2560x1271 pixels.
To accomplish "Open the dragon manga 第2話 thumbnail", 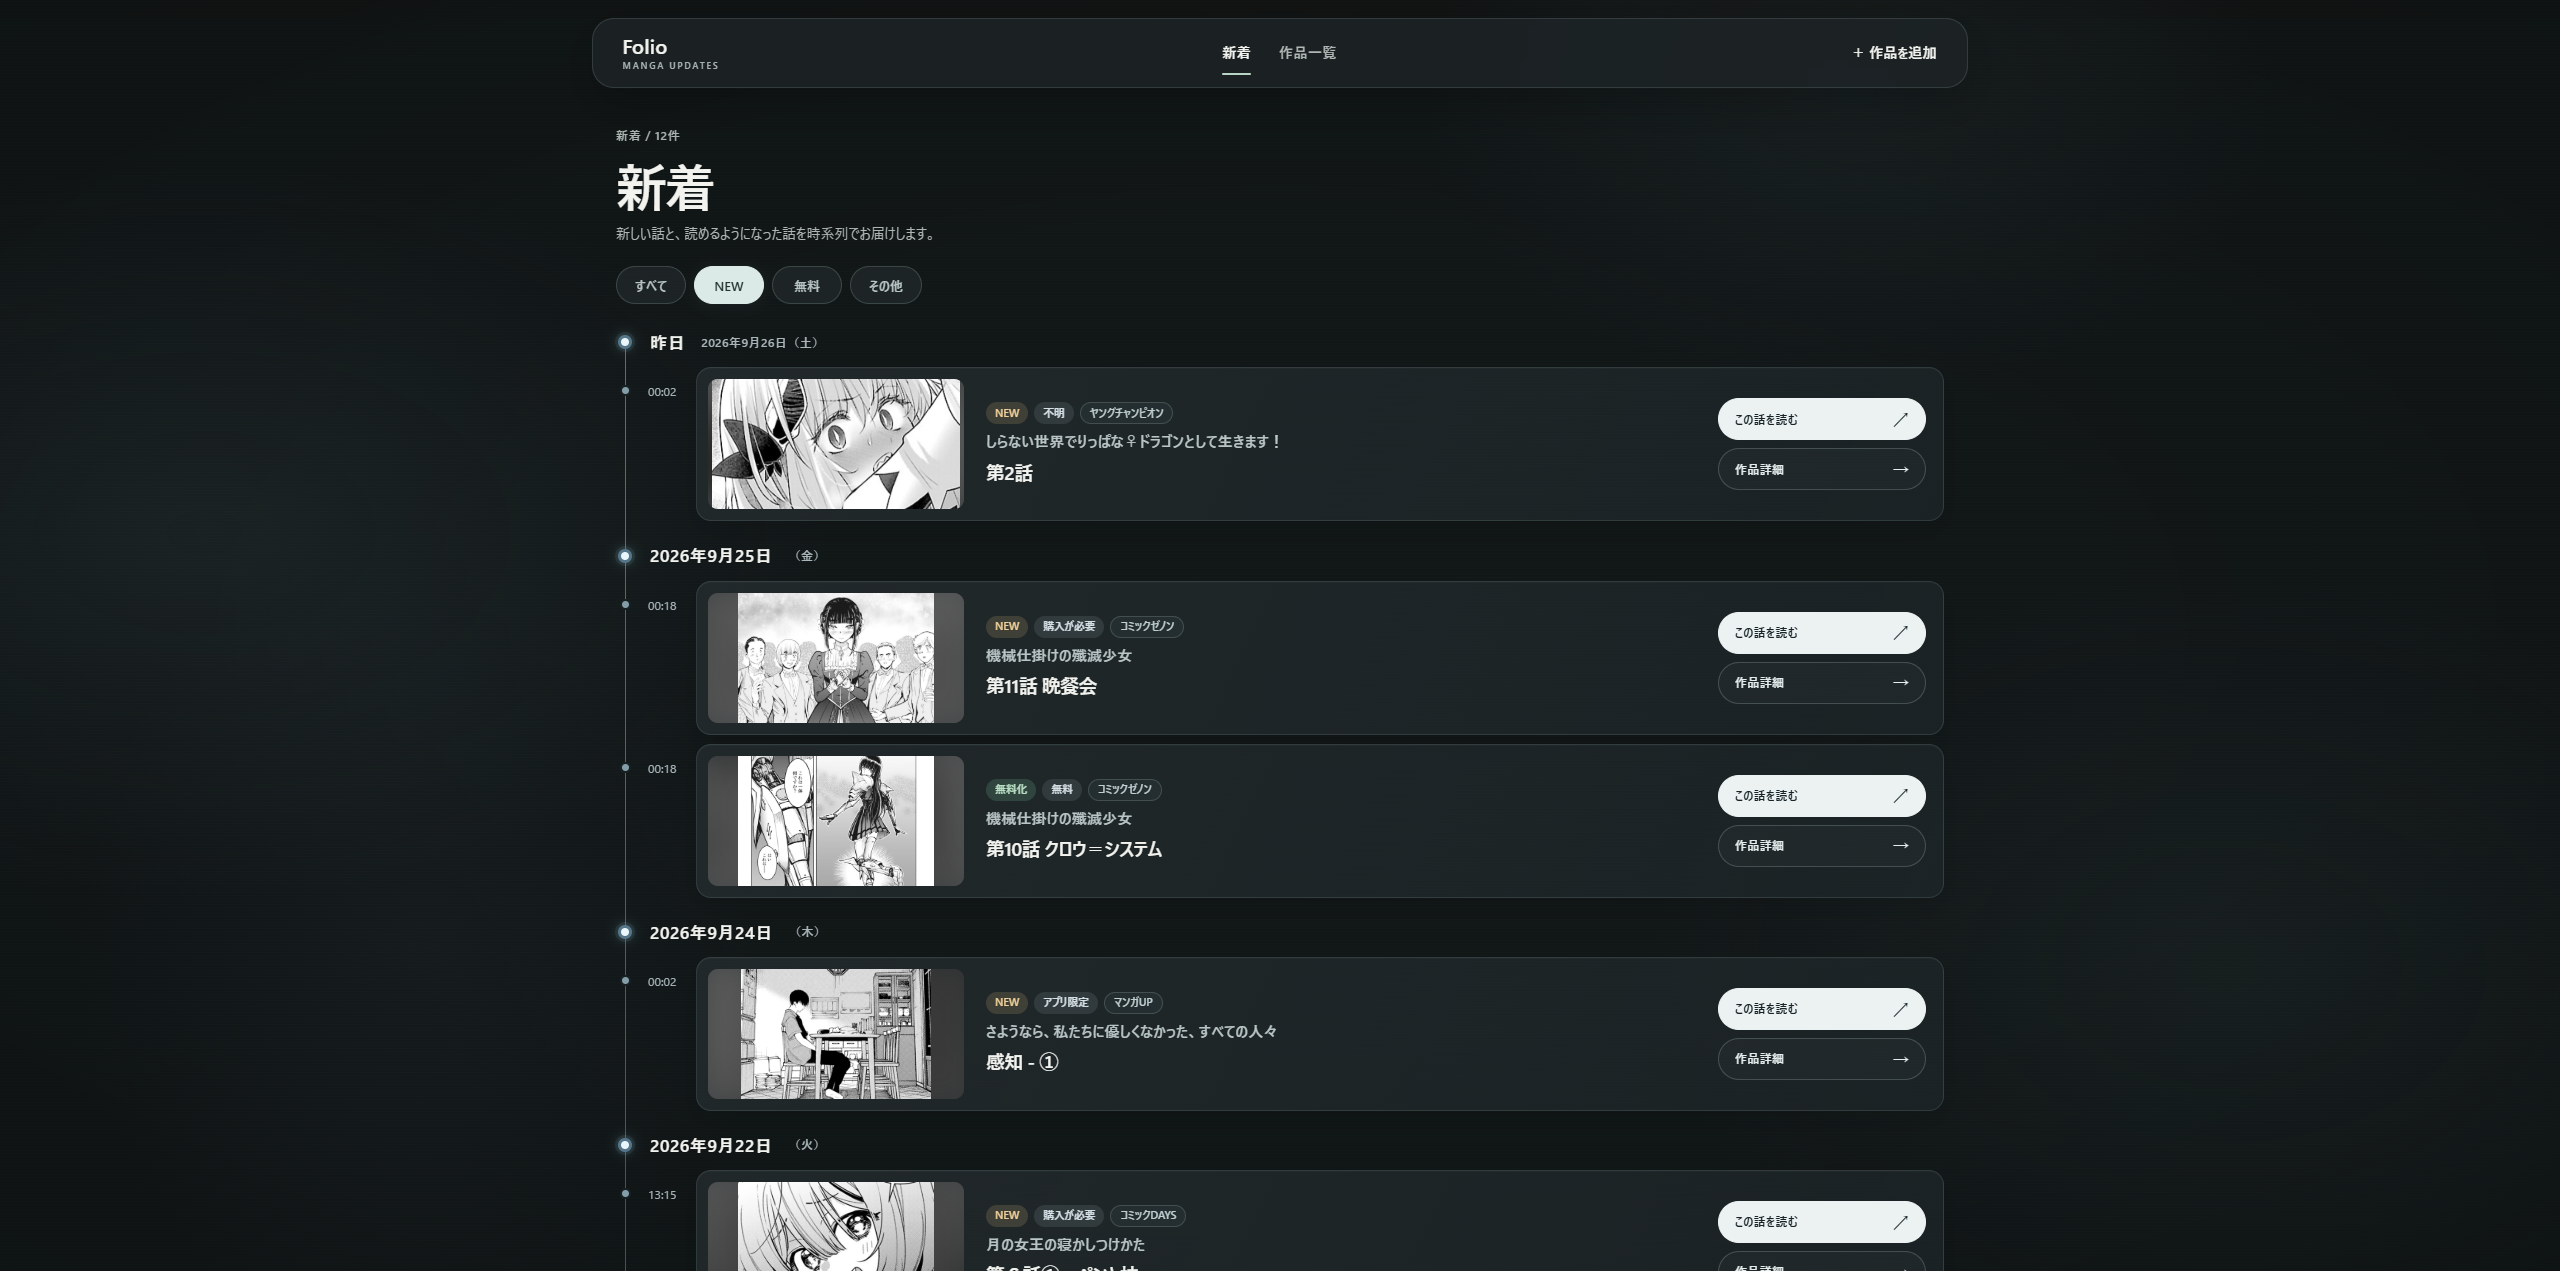I will (836, 444).
